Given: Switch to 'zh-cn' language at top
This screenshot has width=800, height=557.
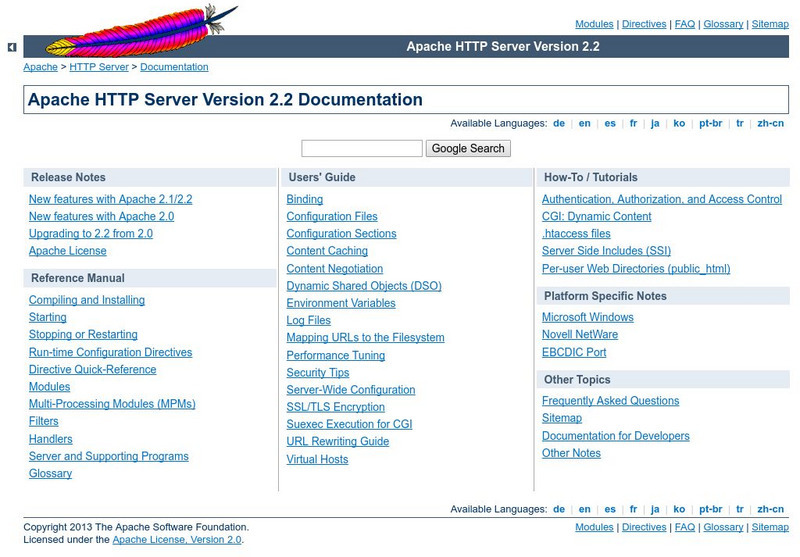Looking at the screenshot, I should 770,123.
